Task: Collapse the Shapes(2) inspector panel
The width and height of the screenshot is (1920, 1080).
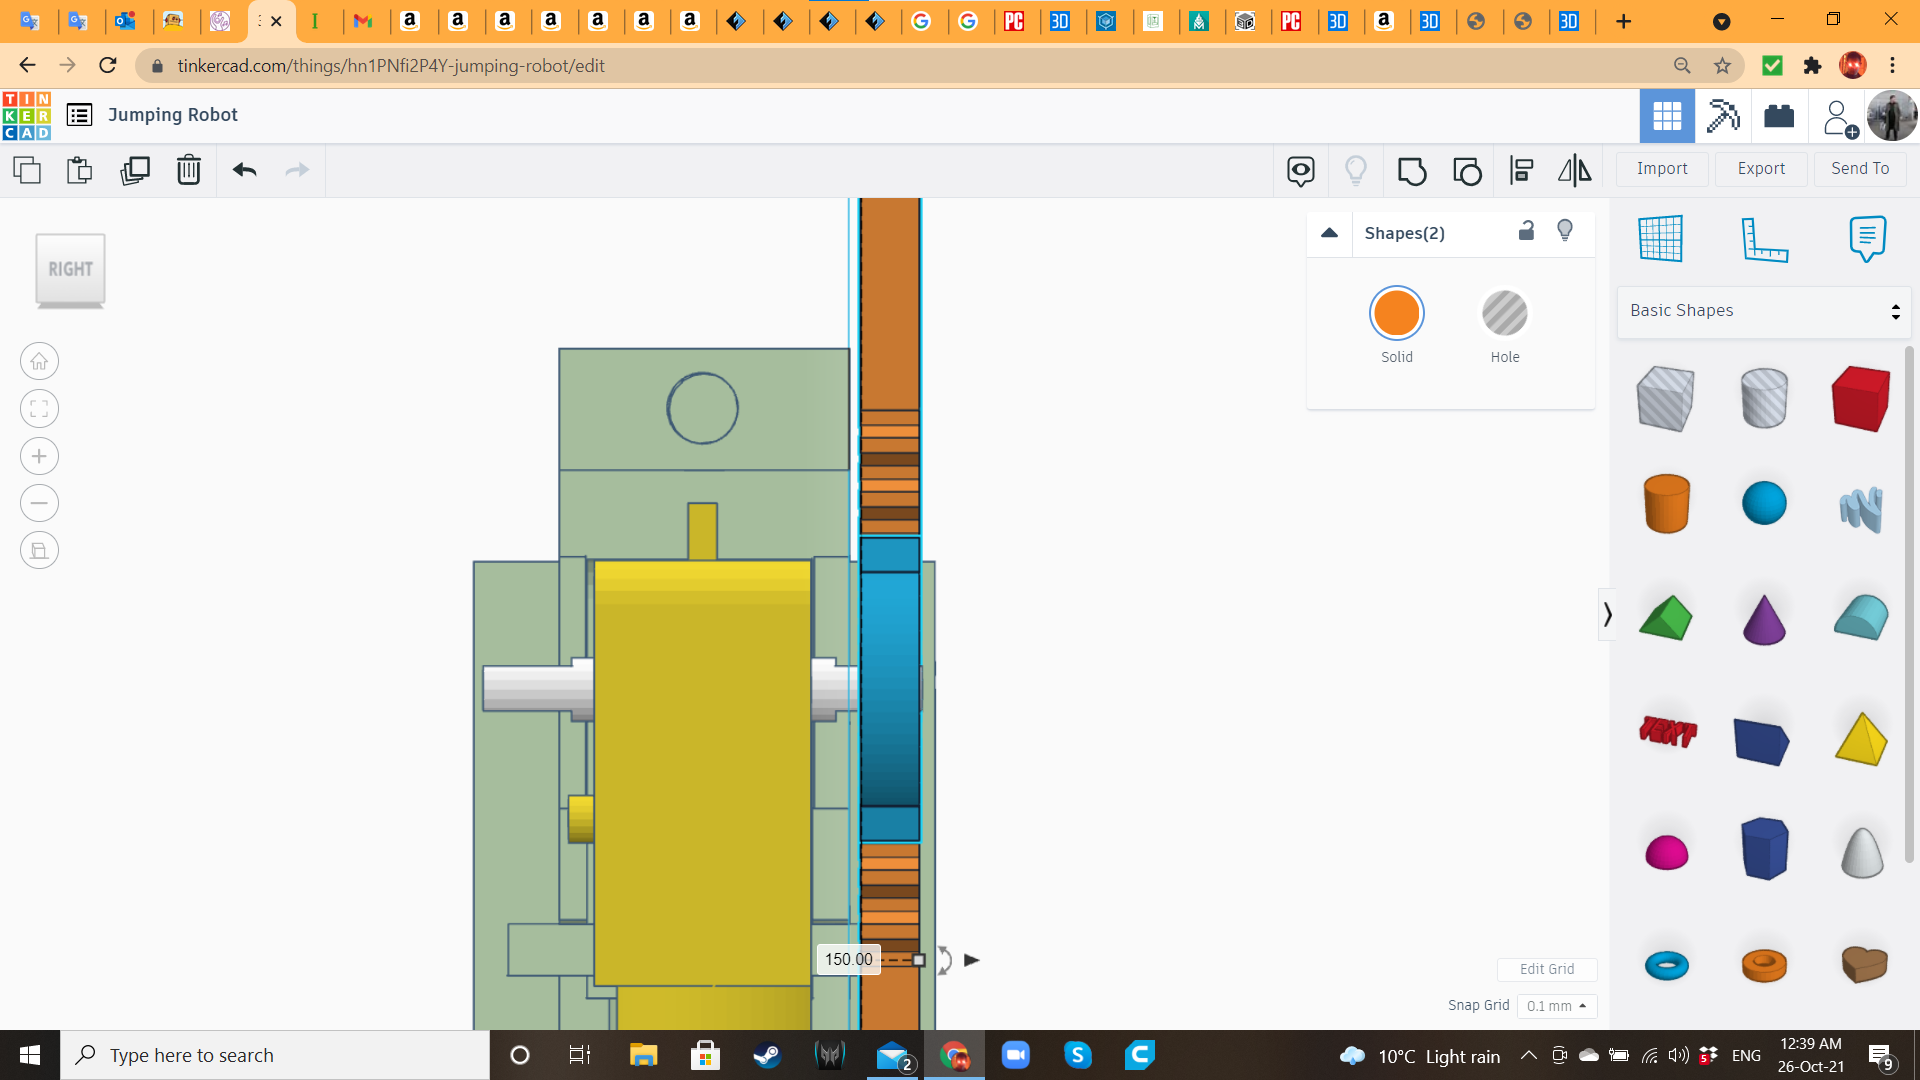Action: click(1329, 233)
